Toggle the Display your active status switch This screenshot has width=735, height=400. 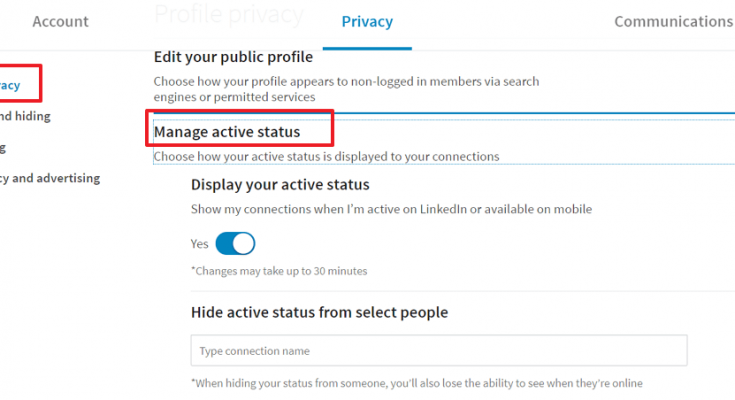pyautogui.click(x=235, y=244)
